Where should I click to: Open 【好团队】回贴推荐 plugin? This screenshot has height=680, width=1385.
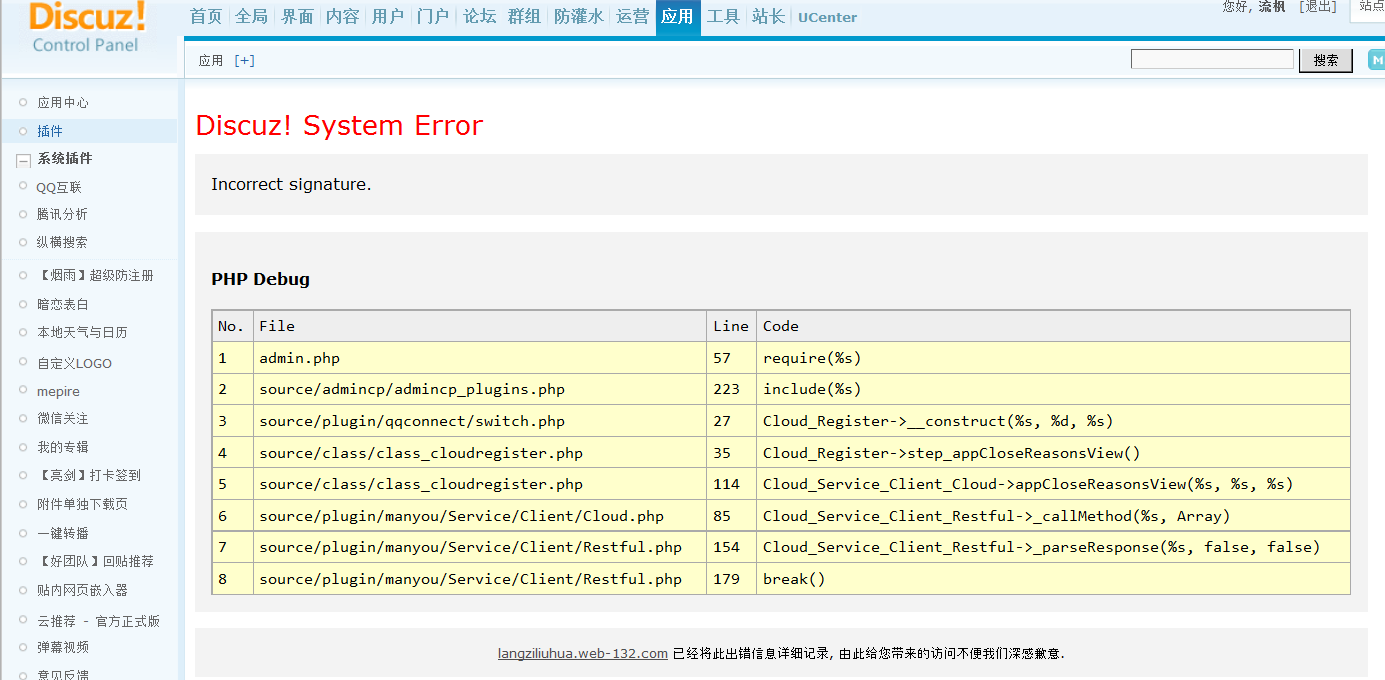pyautogui.click(x=95, y=562)
